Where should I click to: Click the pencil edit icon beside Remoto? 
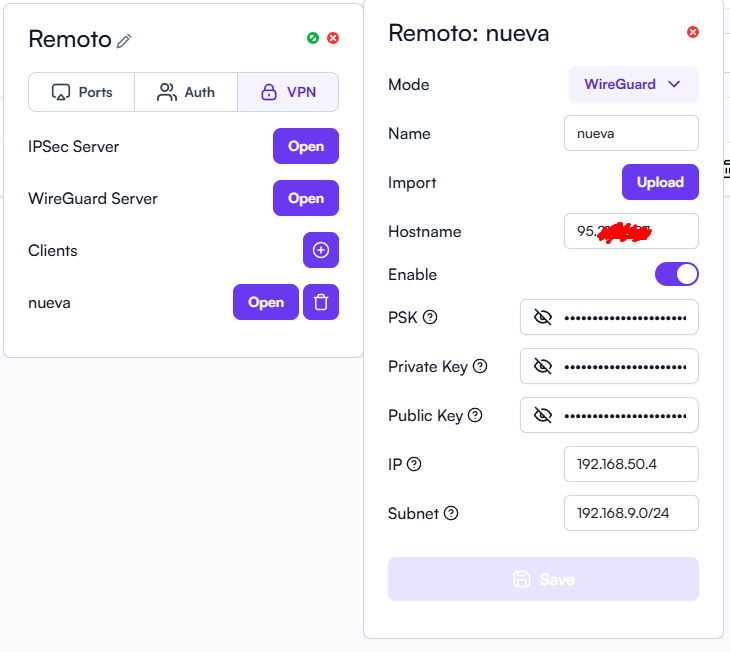(124, 41)
